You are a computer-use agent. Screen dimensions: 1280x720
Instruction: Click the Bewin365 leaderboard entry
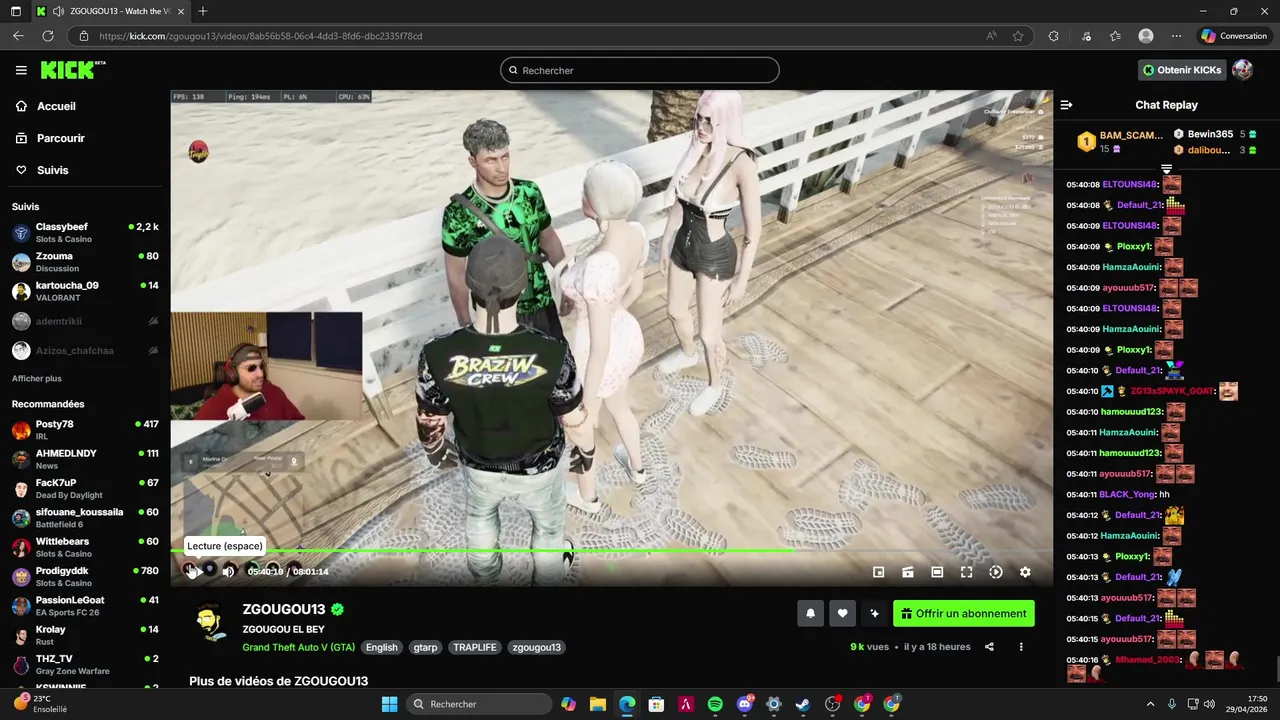[x=1214, y=134]
